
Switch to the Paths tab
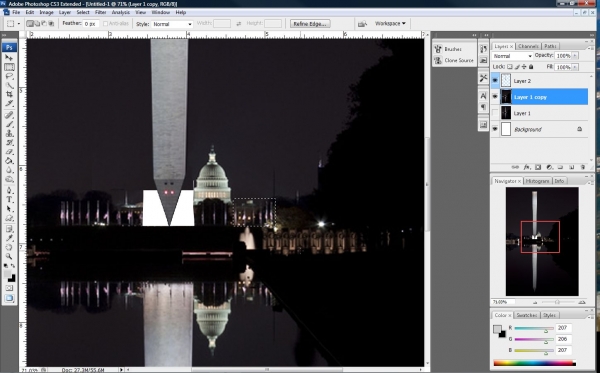[550, 46]
